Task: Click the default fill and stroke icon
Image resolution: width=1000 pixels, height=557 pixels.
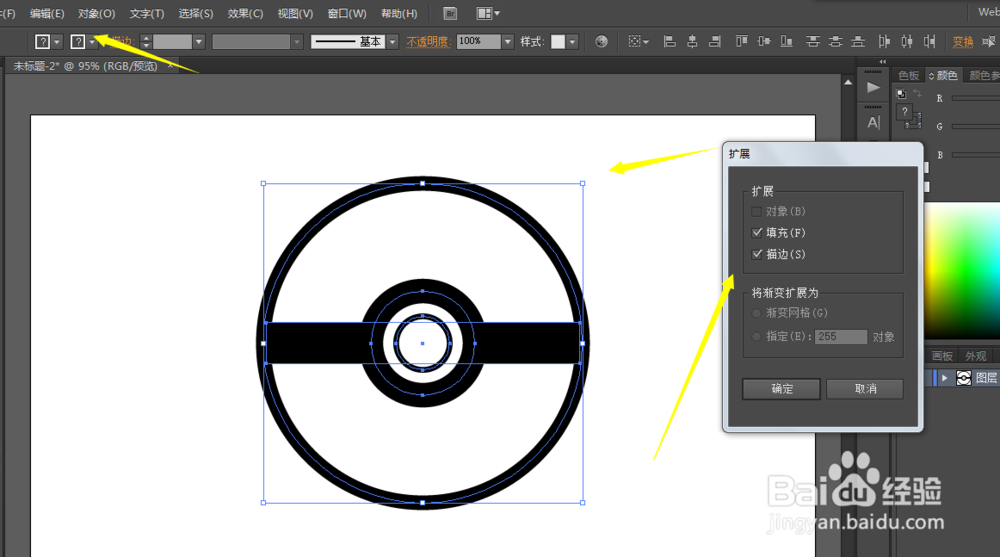Action: click(901, 94)
